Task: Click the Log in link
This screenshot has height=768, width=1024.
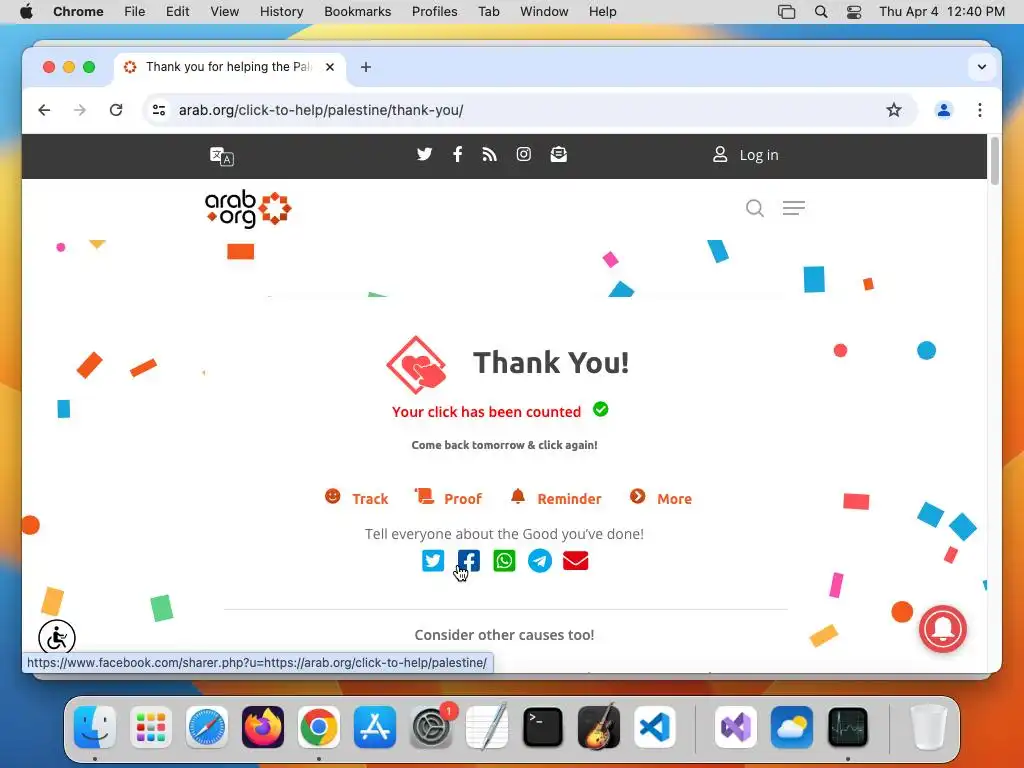Action: [x=745, y=155]
